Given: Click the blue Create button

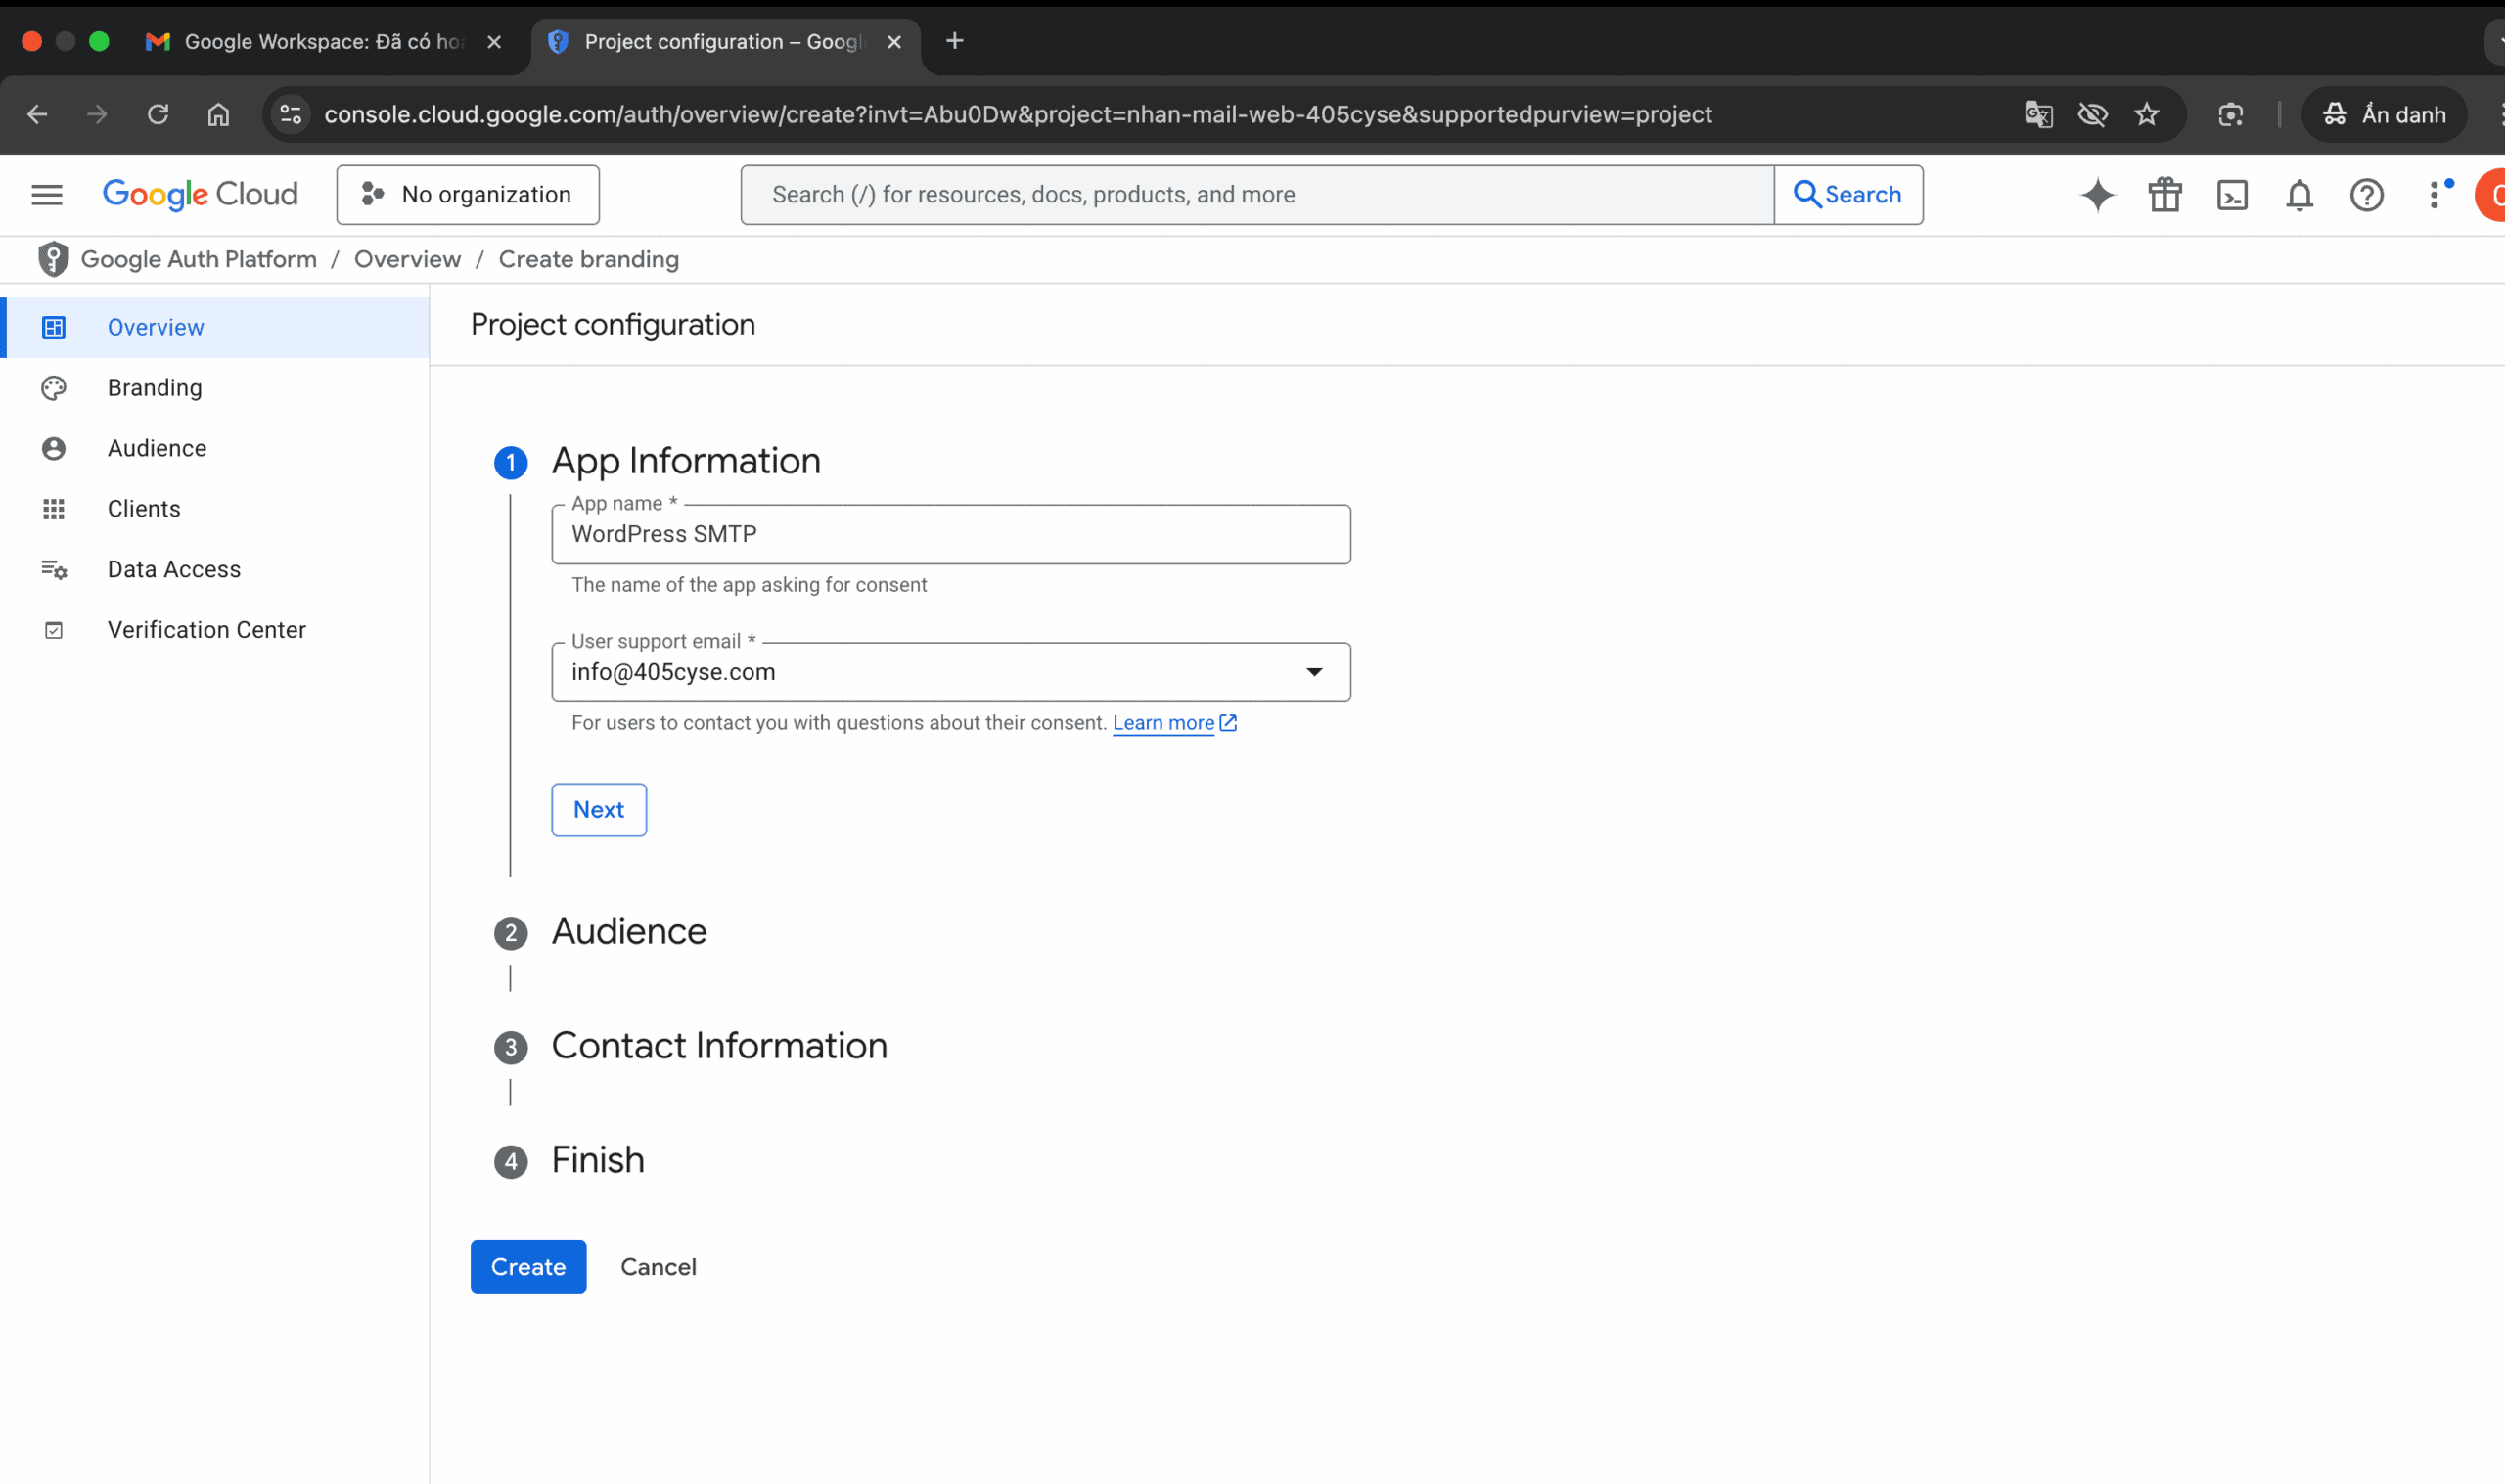Looking at the screenshot, I should click(528, 1267).
